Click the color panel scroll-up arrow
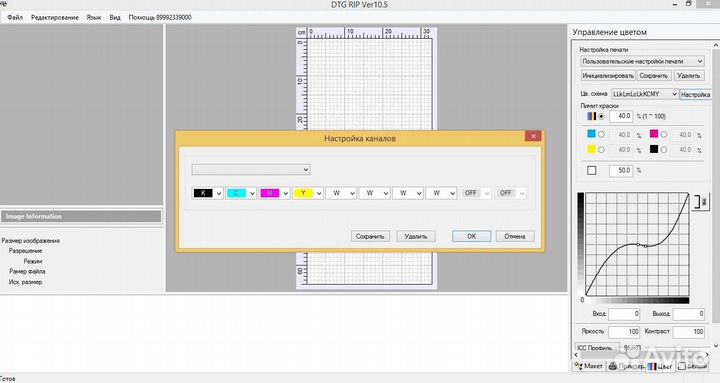Screen dimensions: 720x383 [x=716, y=45]
